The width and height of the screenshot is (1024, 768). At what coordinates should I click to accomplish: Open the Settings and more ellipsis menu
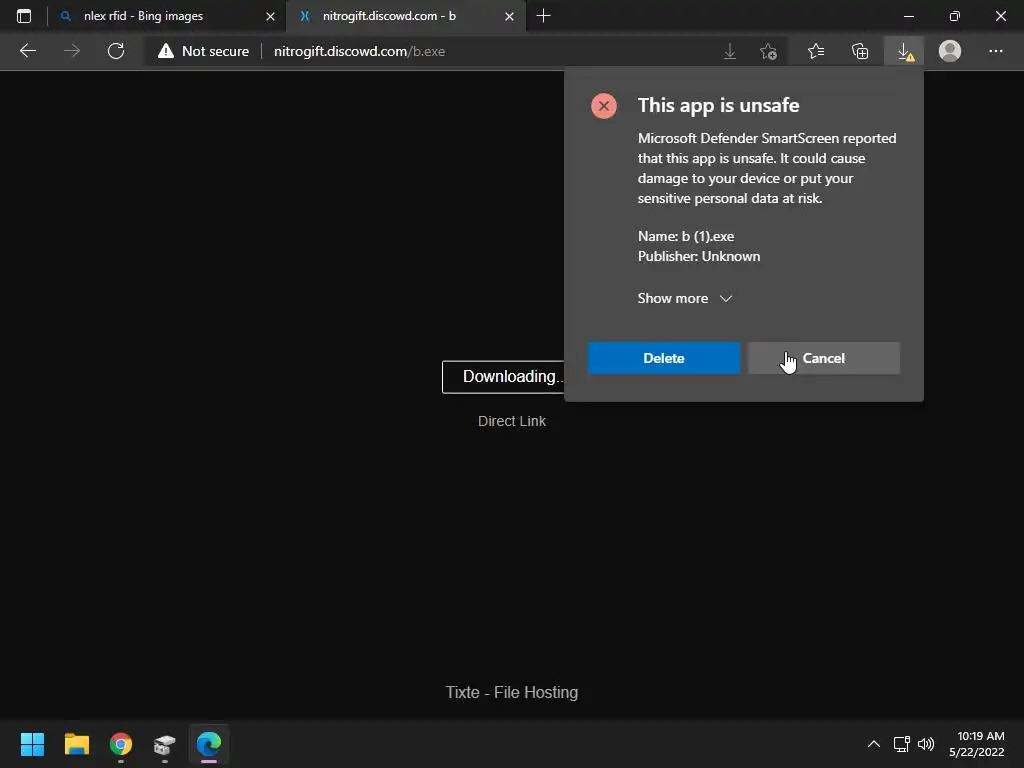(995, 51)
